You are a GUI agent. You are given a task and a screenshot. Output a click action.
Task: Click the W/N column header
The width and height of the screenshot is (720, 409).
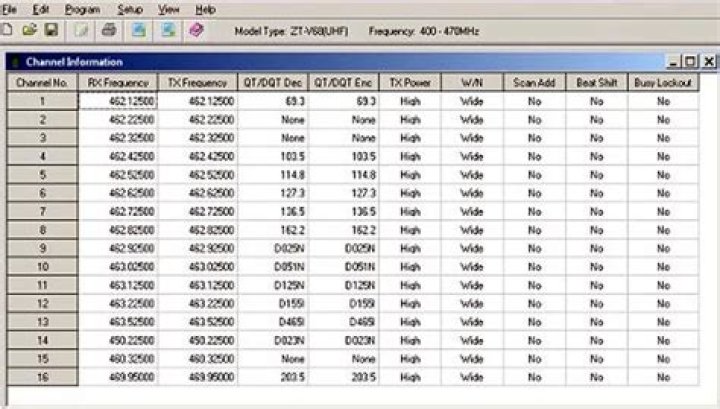click(472, 83)
